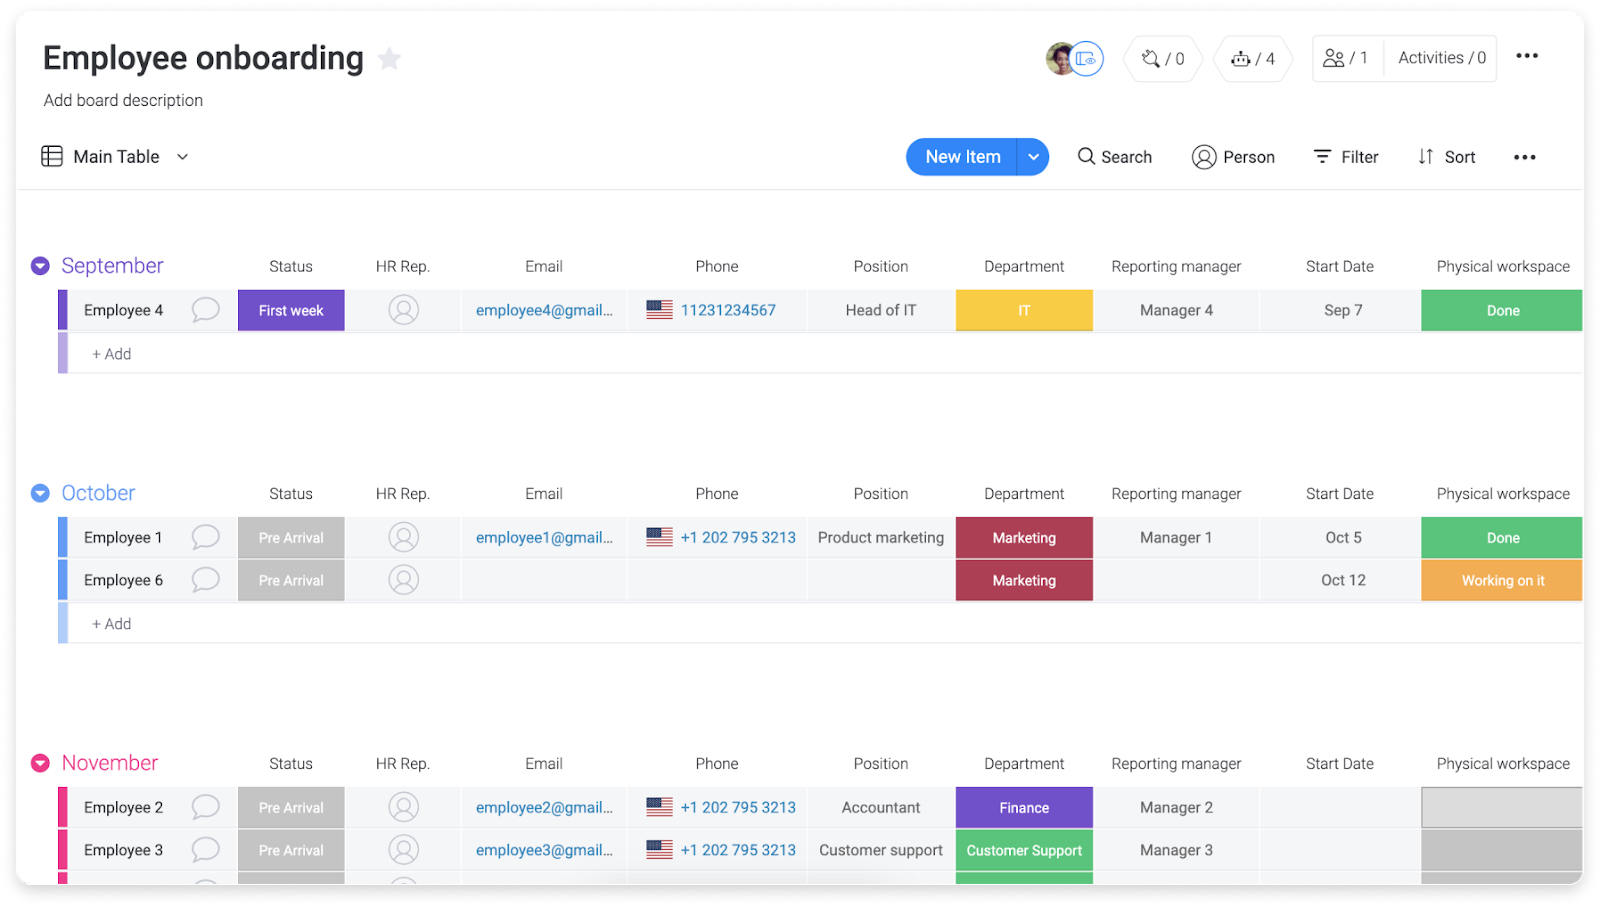Image resolution: width=1600 pixels, height=907 pixels.
Task: Open conversation bubble for Employee 4
Action: coord(205,310)
